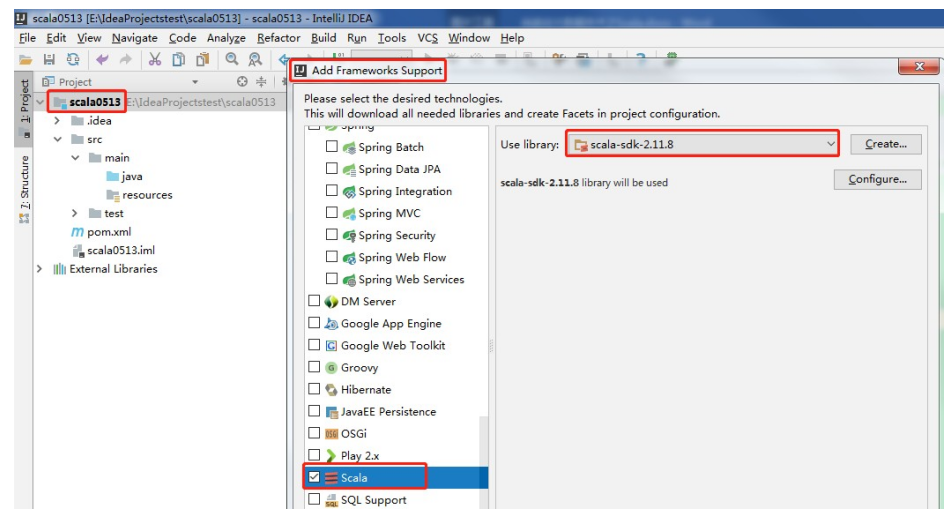Open the Tools menu
Screen dimensions: 950x517
pyautogui.click(x=392, y=38)
